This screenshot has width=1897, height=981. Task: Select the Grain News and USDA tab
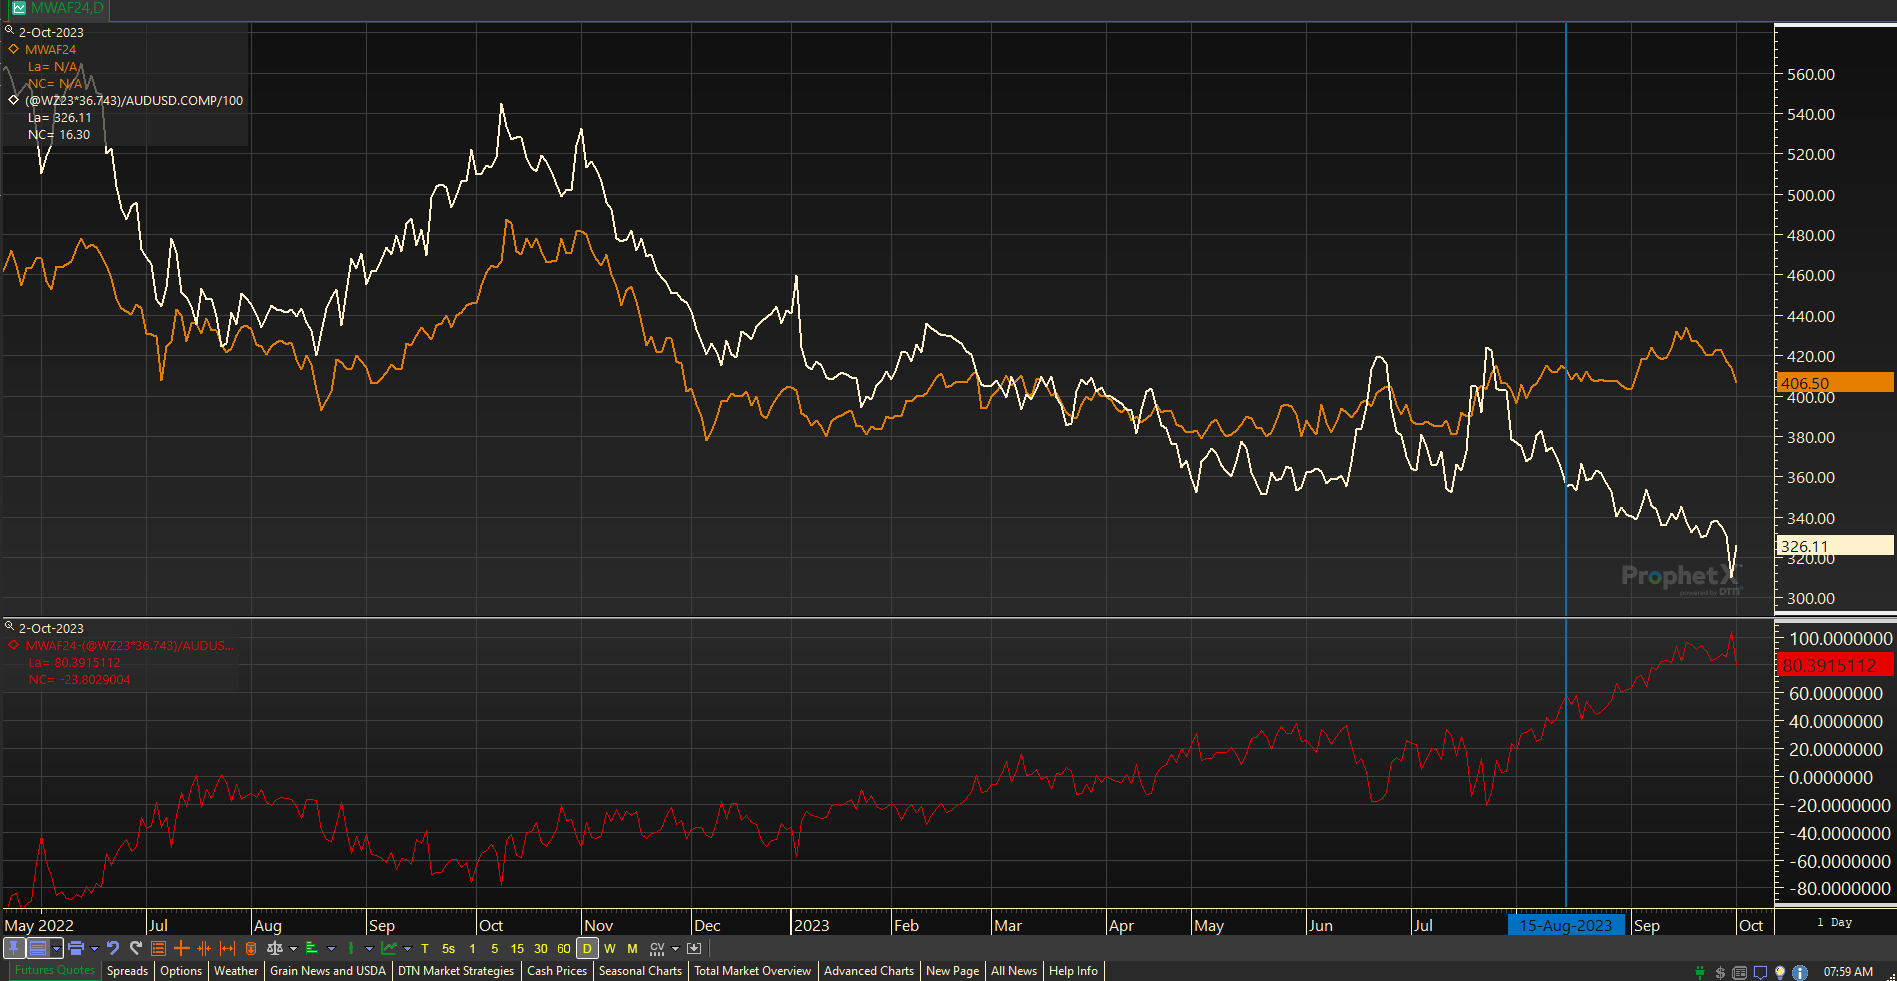coord(328,971)
